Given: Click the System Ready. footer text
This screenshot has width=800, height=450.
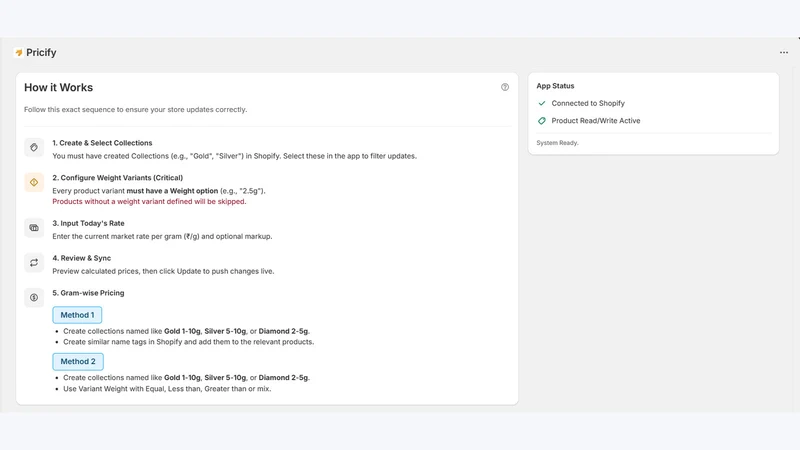Looking at the screenshot, I should point(557,143).
